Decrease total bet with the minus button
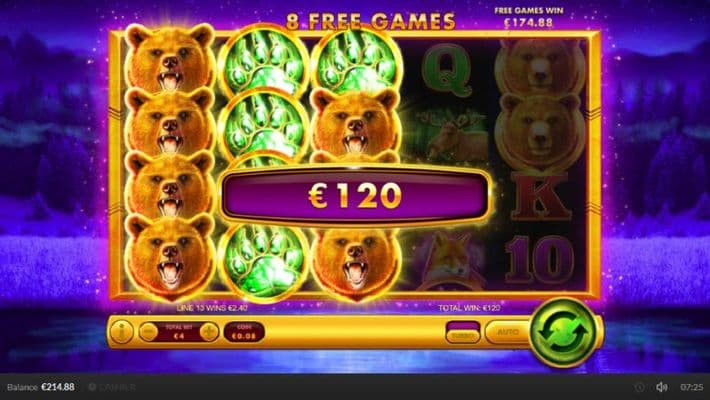 [149, 332]
